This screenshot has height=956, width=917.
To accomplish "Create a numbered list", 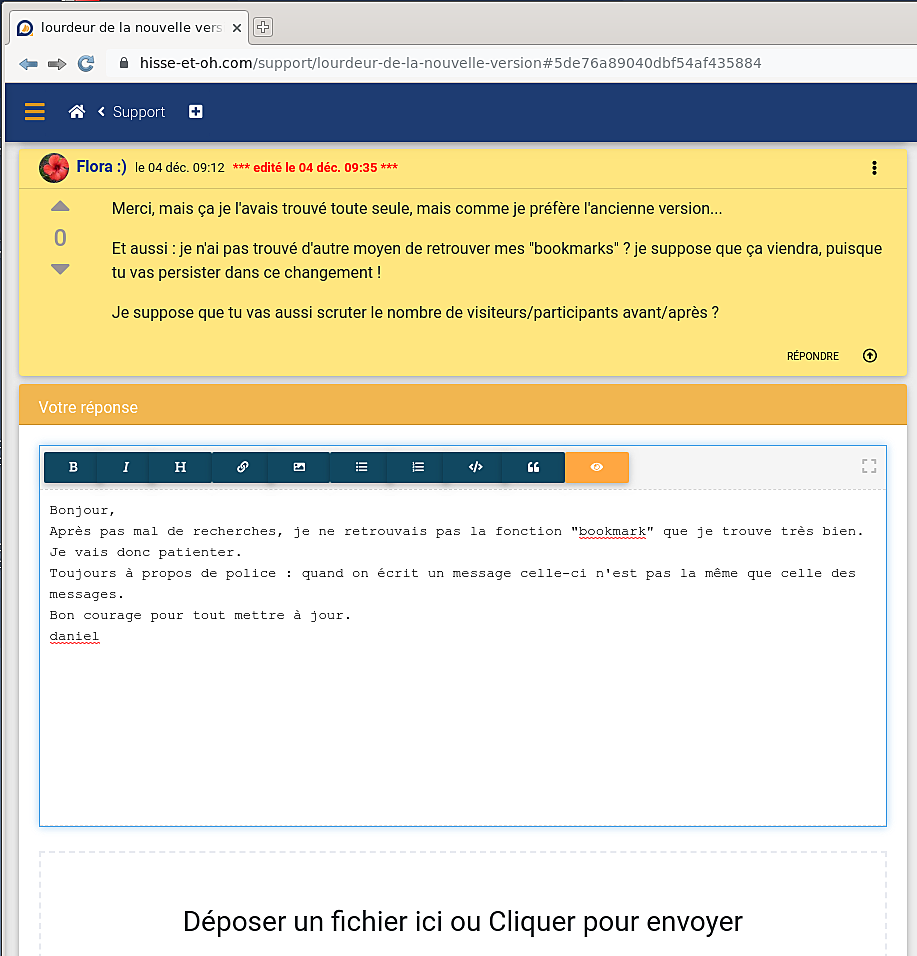I will 418,467.
